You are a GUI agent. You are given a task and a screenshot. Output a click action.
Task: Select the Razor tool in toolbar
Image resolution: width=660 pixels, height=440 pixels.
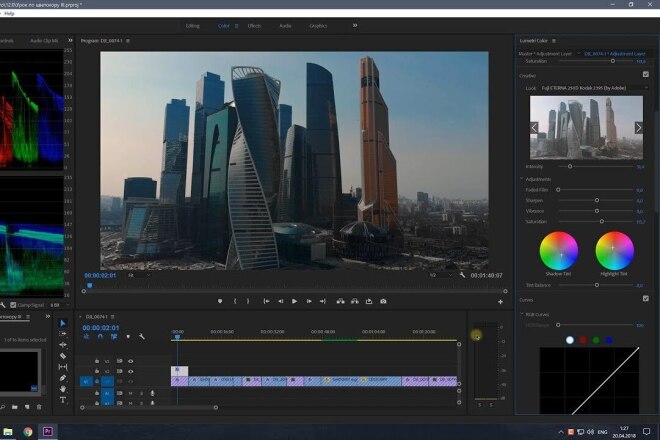pyautogui.click(x=63, y=356)
